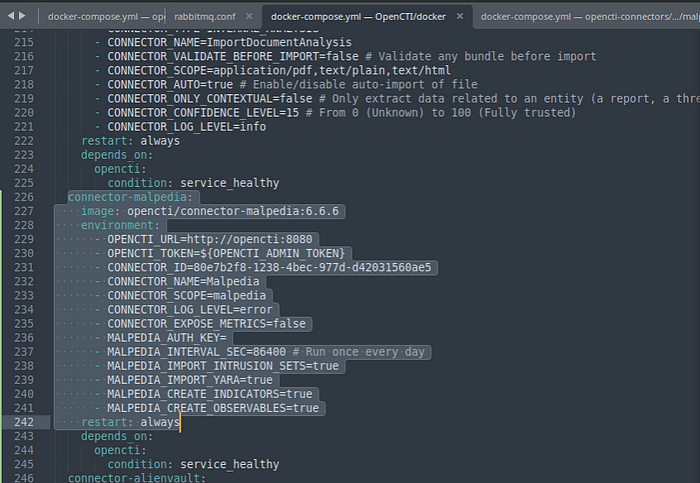
Task: Open the first docker-compose.yml tab
Action: coord(106,17)
